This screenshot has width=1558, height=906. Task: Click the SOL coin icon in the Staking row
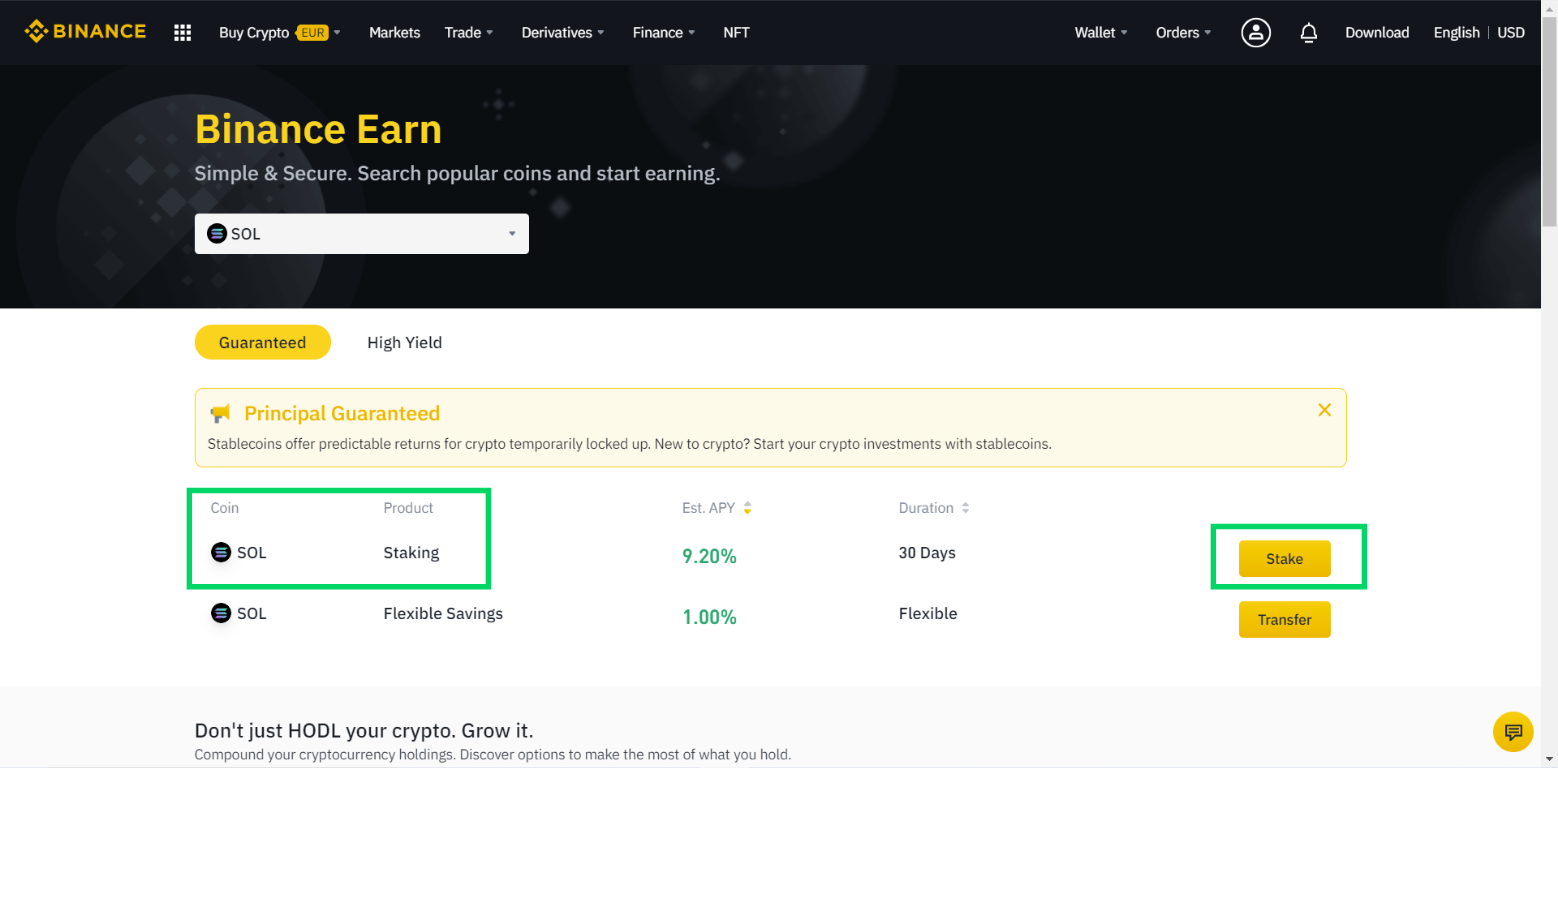tap(221, 552)
